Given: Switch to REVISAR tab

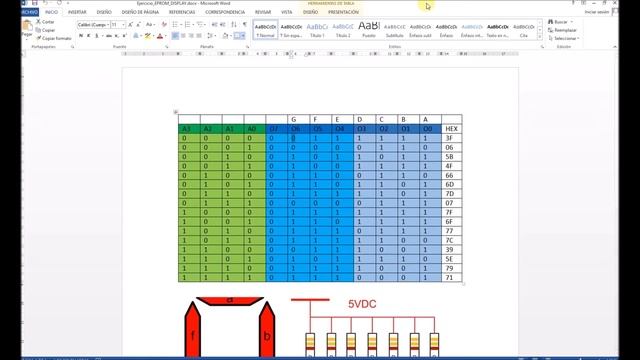Looking at the screenshot, I should pos(263,12).
